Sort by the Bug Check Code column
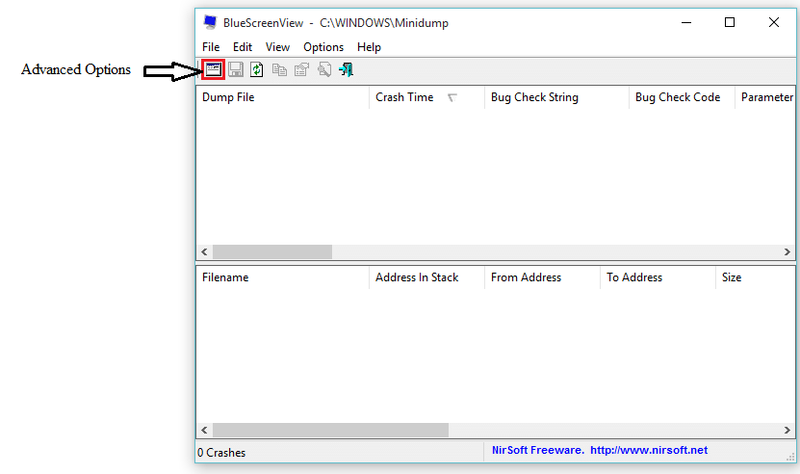 click(x=682, y=97)
